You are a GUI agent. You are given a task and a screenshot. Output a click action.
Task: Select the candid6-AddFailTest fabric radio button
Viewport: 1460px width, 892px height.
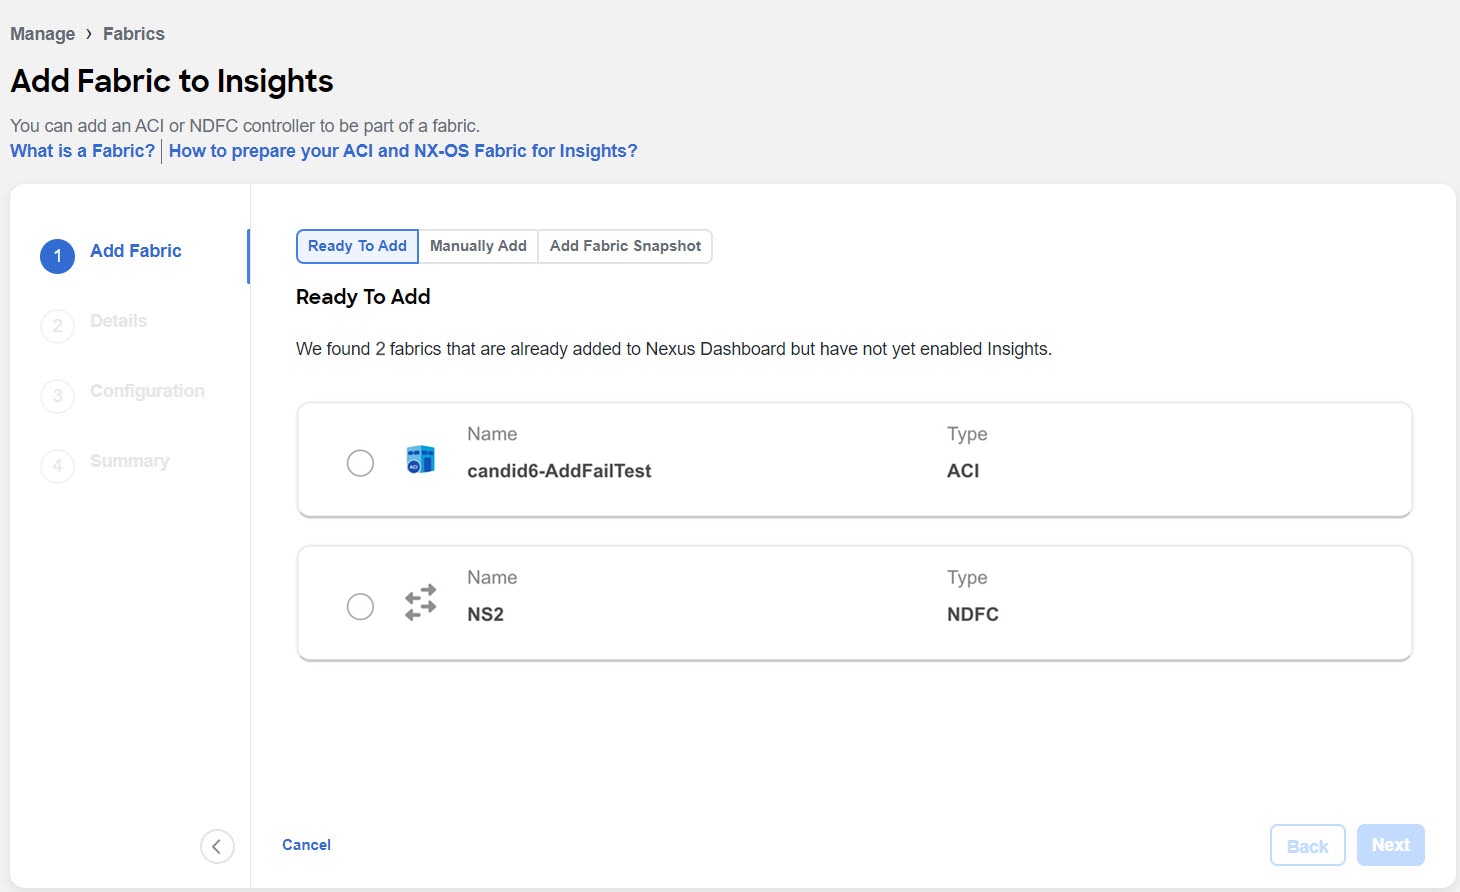click(x=360, y=463)
